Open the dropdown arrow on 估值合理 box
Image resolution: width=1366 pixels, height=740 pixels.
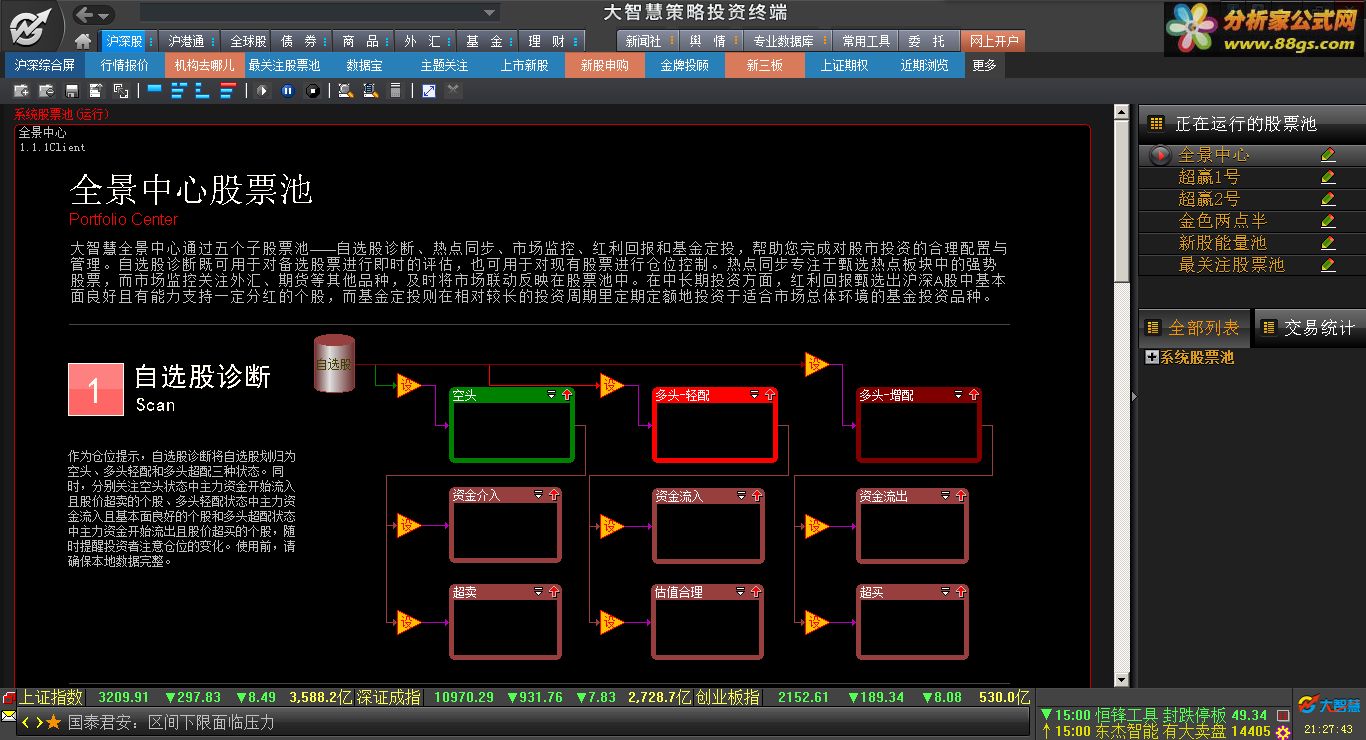[741, 592]
